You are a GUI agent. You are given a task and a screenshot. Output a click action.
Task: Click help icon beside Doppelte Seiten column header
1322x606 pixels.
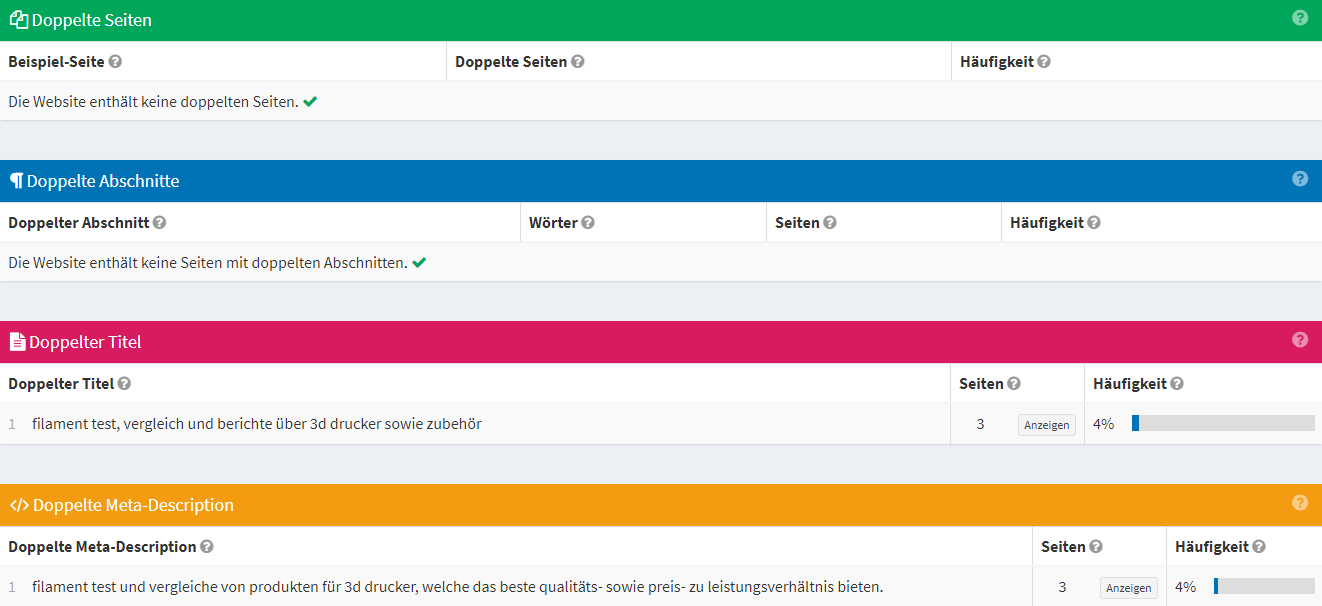[578, 62]
